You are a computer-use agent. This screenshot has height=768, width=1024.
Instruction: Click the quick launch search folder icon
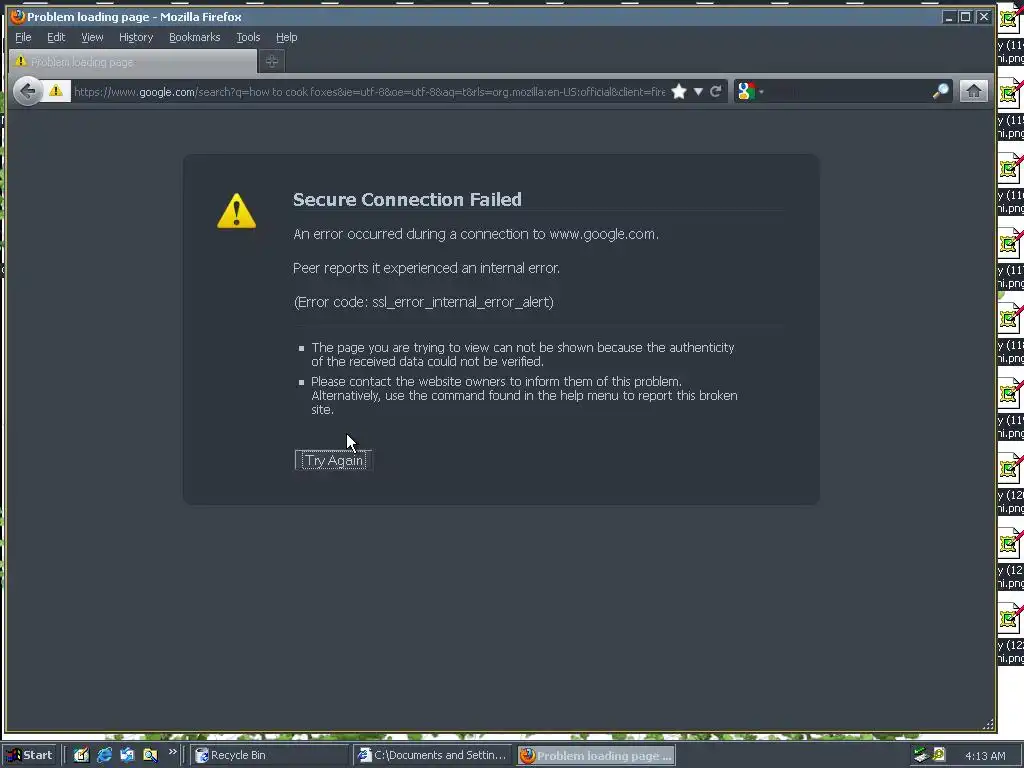150,755
